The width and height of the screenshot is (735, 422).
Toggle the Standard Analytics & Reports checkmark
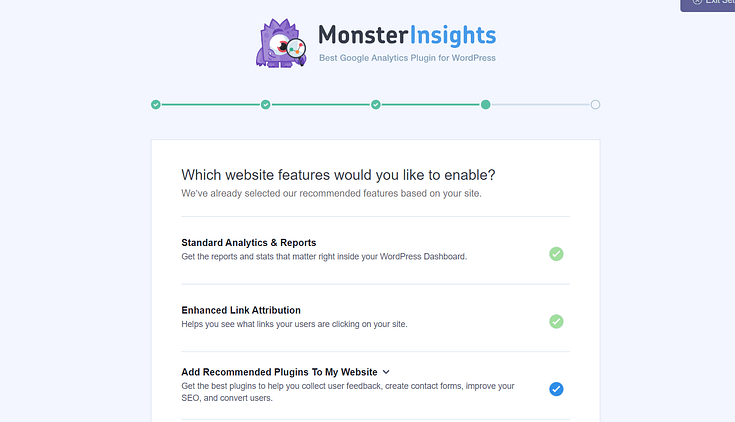(556, 254)
